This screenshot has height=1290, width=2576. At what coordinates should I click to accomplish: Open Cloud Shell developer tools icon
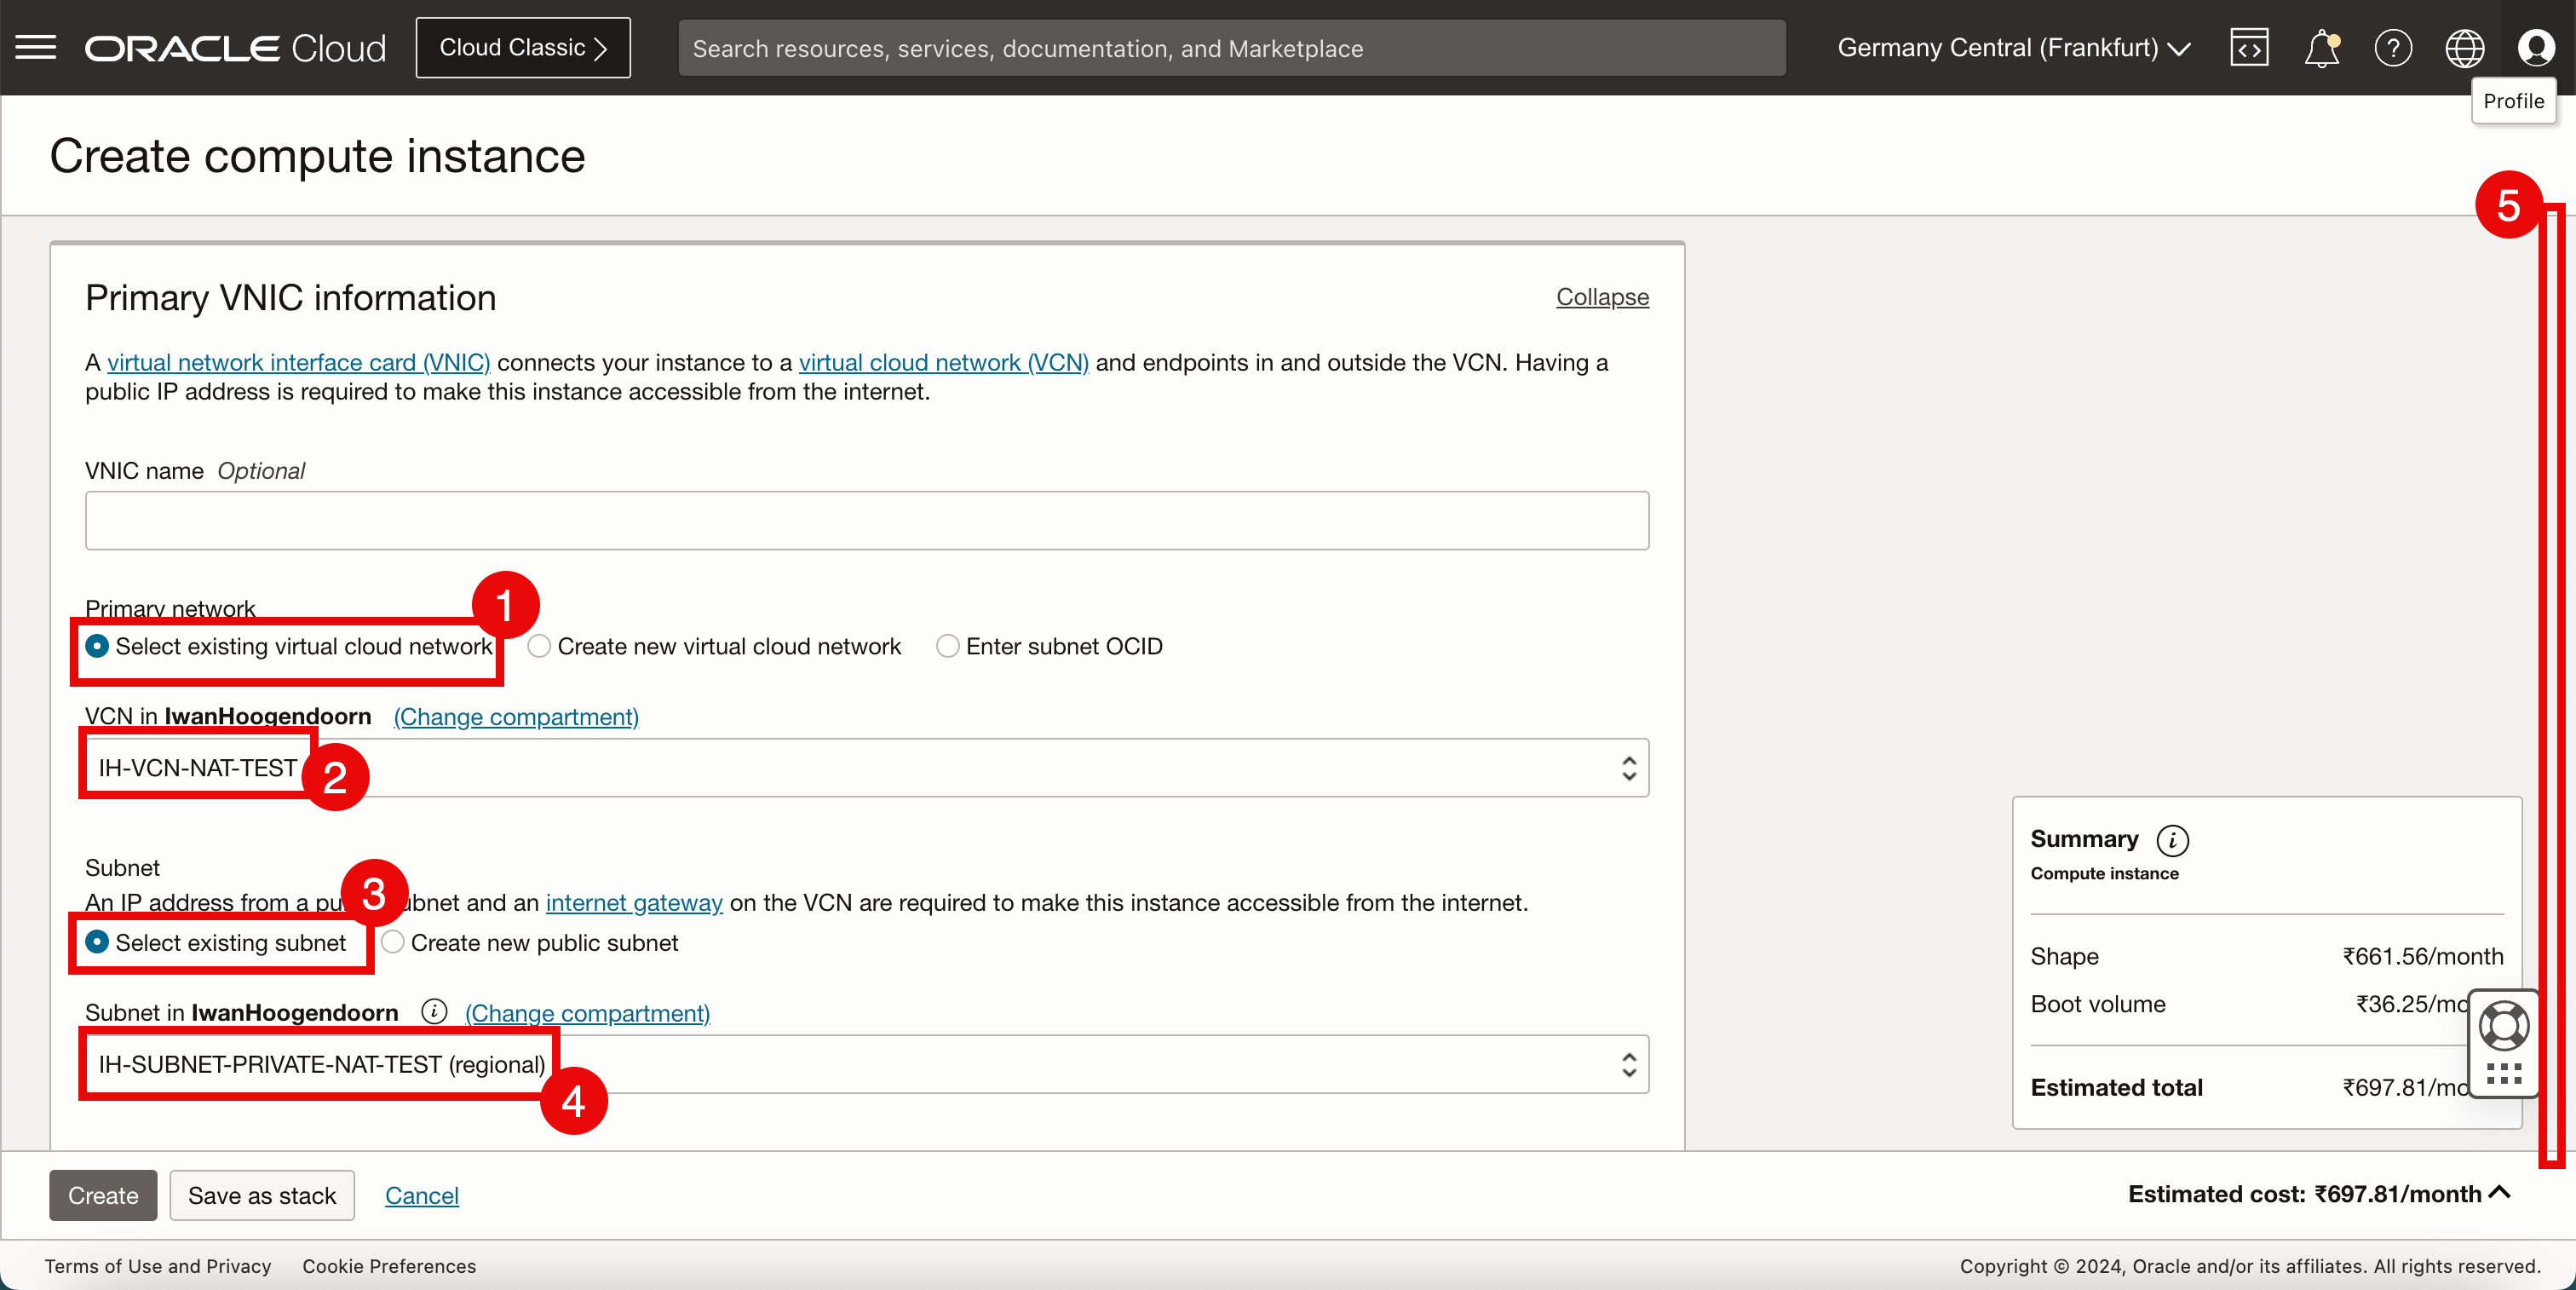coord(2249,48)
